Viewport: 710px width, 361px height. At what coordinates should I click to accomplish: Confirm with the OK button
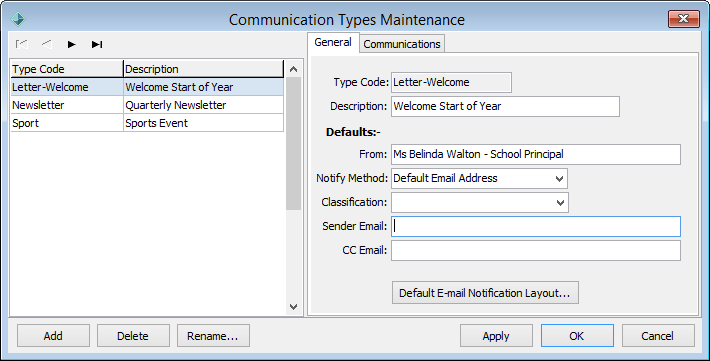pyautogui.click(x=577, y=336)
